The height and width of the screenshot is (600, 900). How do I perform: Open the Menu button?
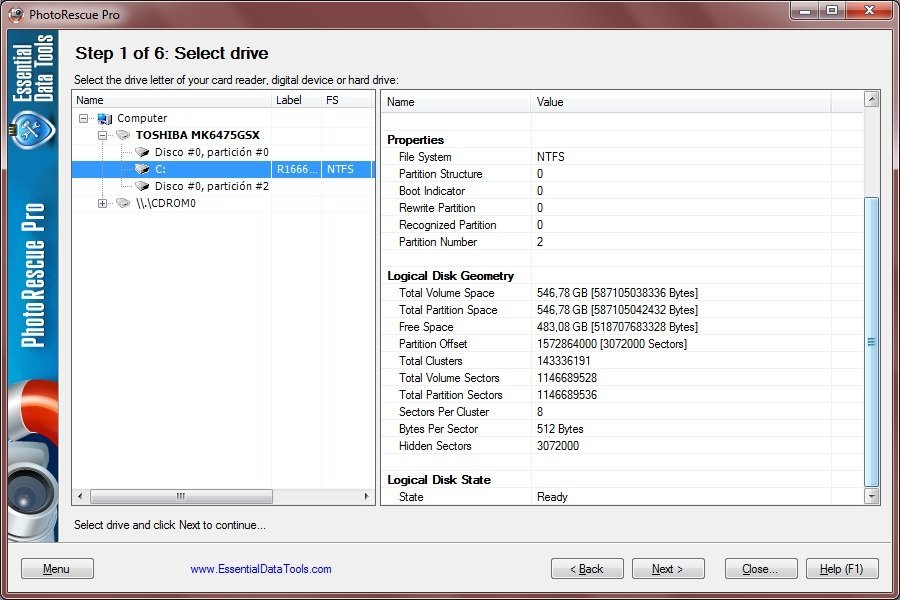pyautogui.click(x=57, y=568)
